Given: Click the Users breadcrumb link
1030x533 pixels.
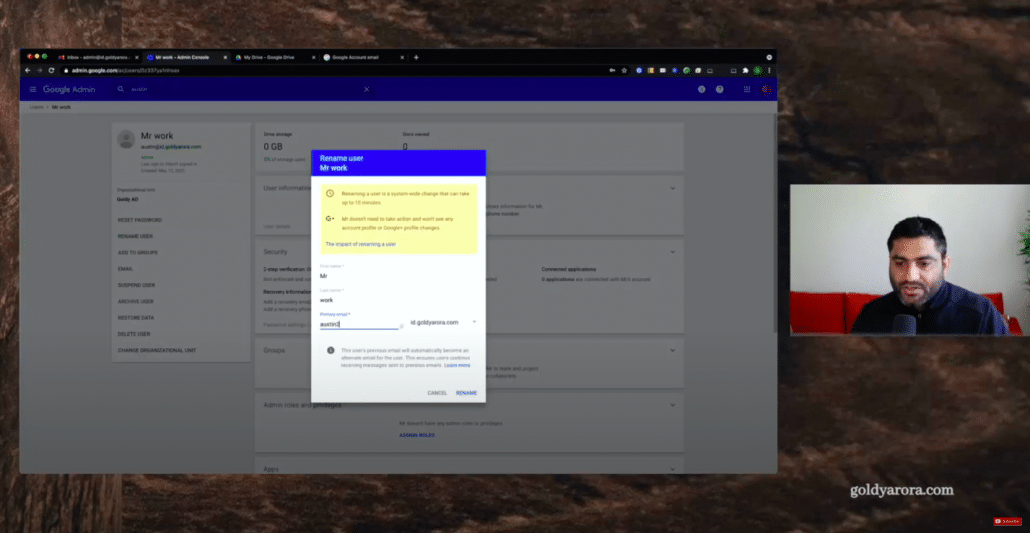Looking at the screenshot, I should click(x=36, y=106).
